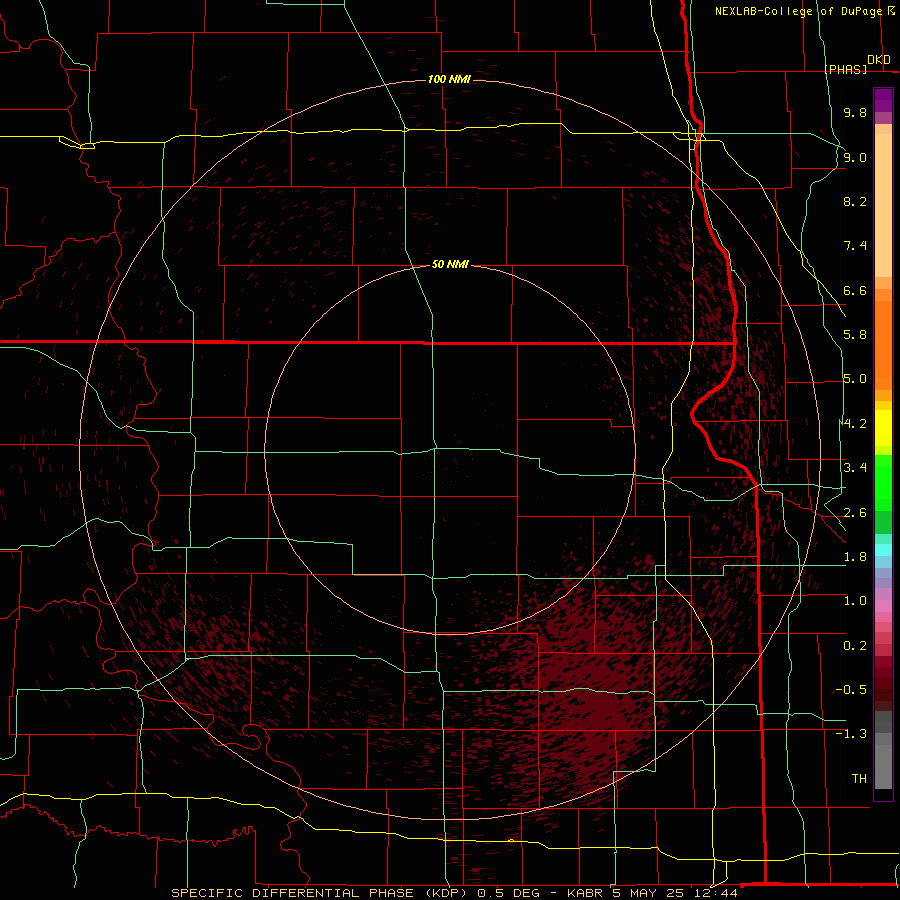900x900 pixels.
Task: Click the "50 NMI" range ring label
Action: (450, 264)
